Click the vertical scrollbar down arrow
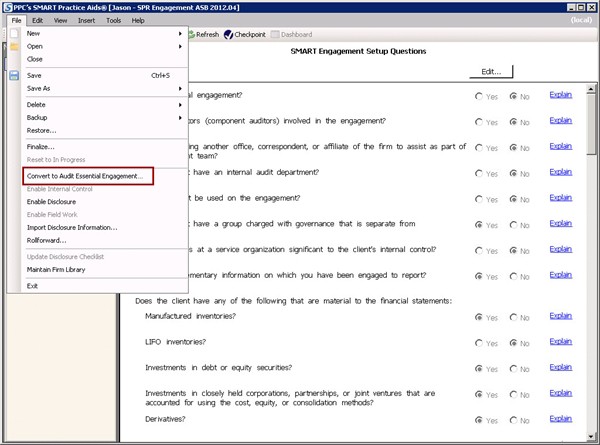The image size is (600, 445). tap(593, 438)
